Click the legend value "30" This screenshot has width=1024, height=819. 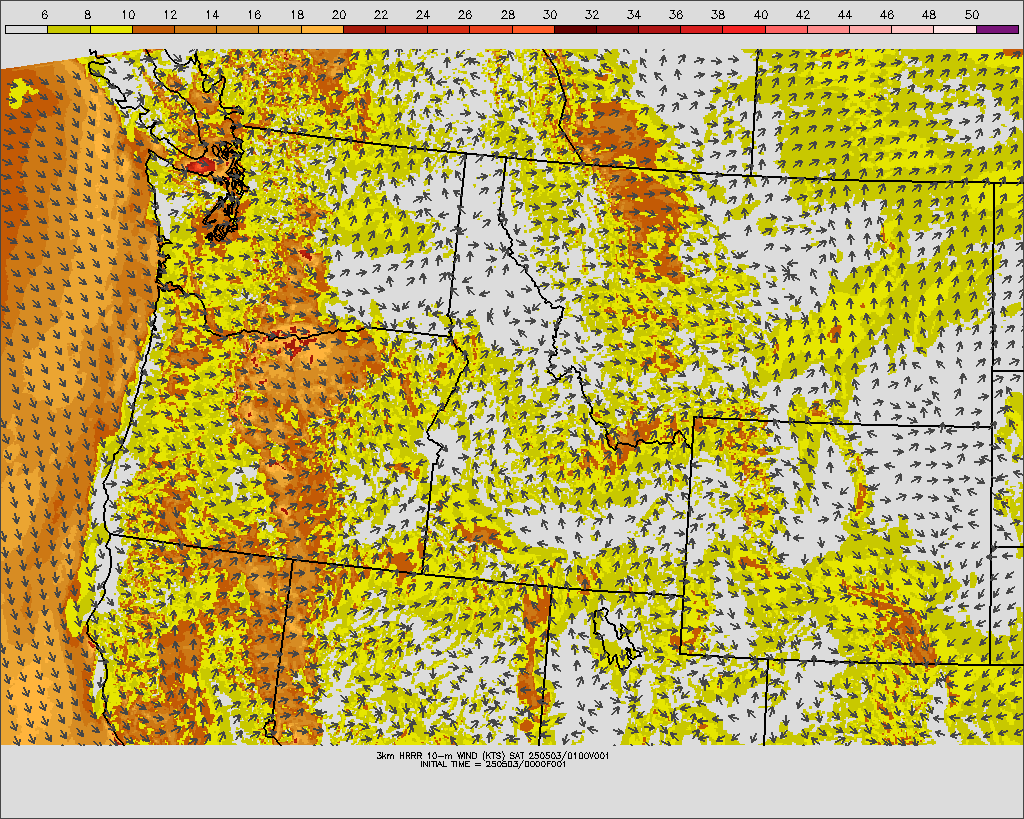tap(550, 15)
